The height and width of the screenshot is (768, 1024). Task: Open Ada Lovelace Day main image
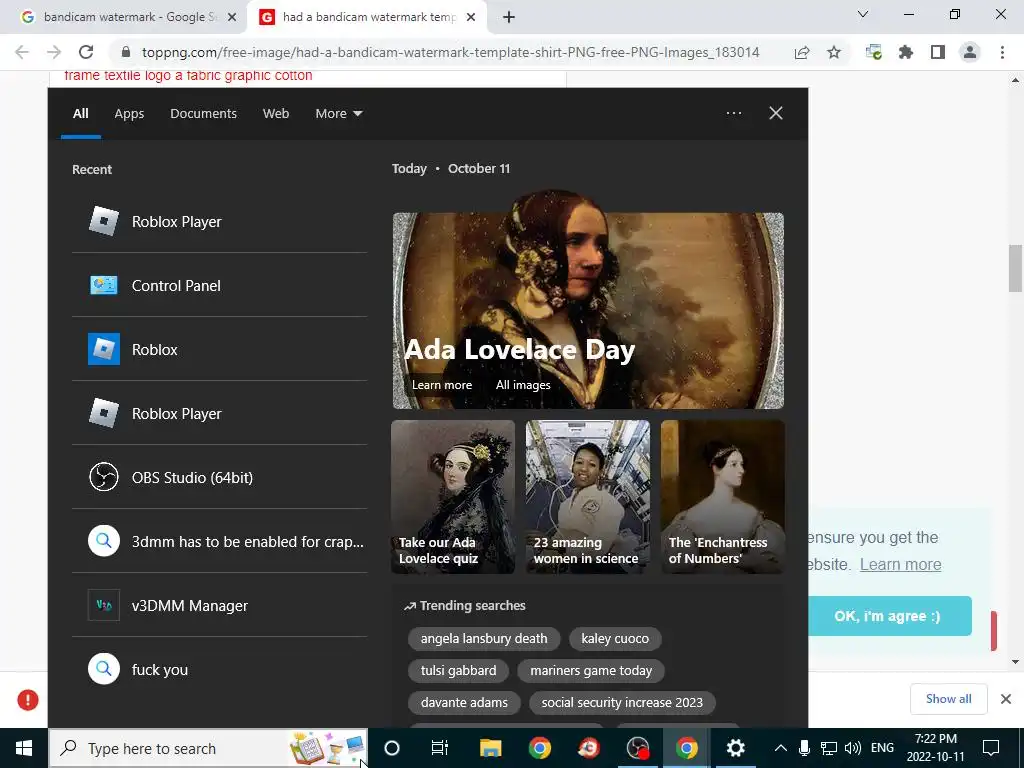click(588, 300)
